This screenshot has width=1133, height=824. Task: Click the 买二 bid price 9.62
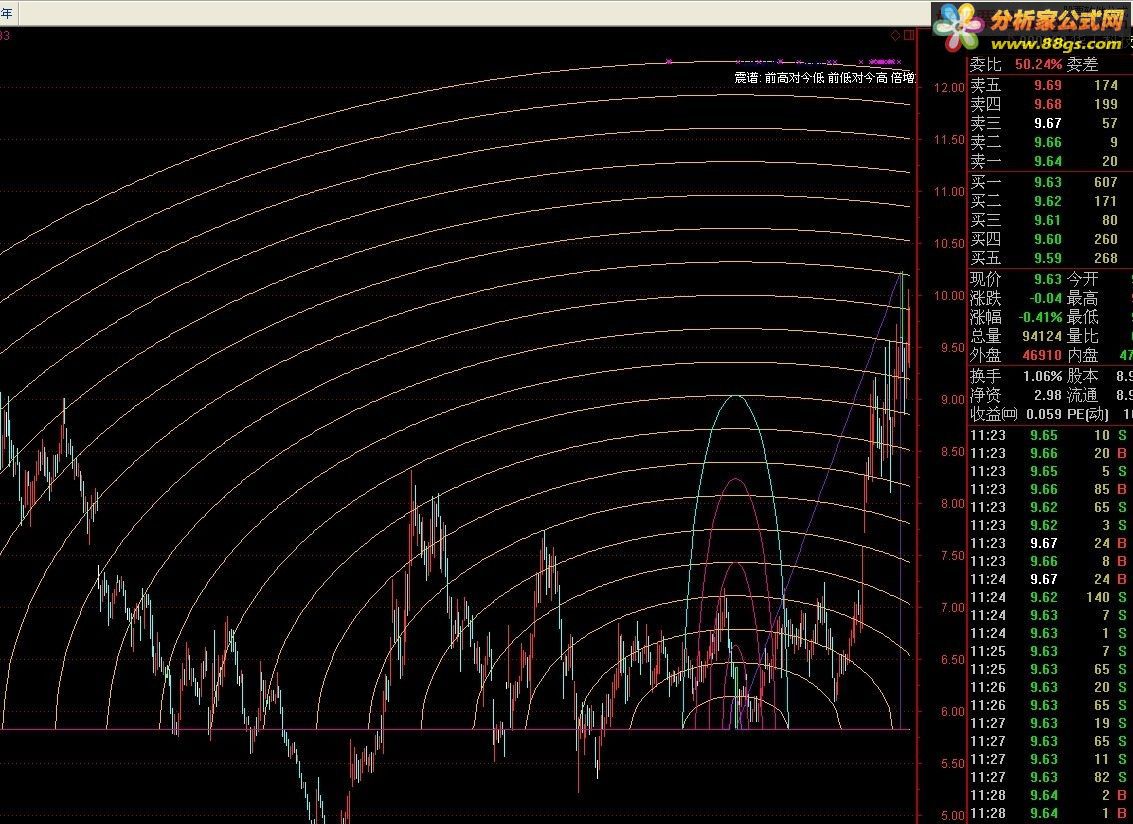[1048, 201]
